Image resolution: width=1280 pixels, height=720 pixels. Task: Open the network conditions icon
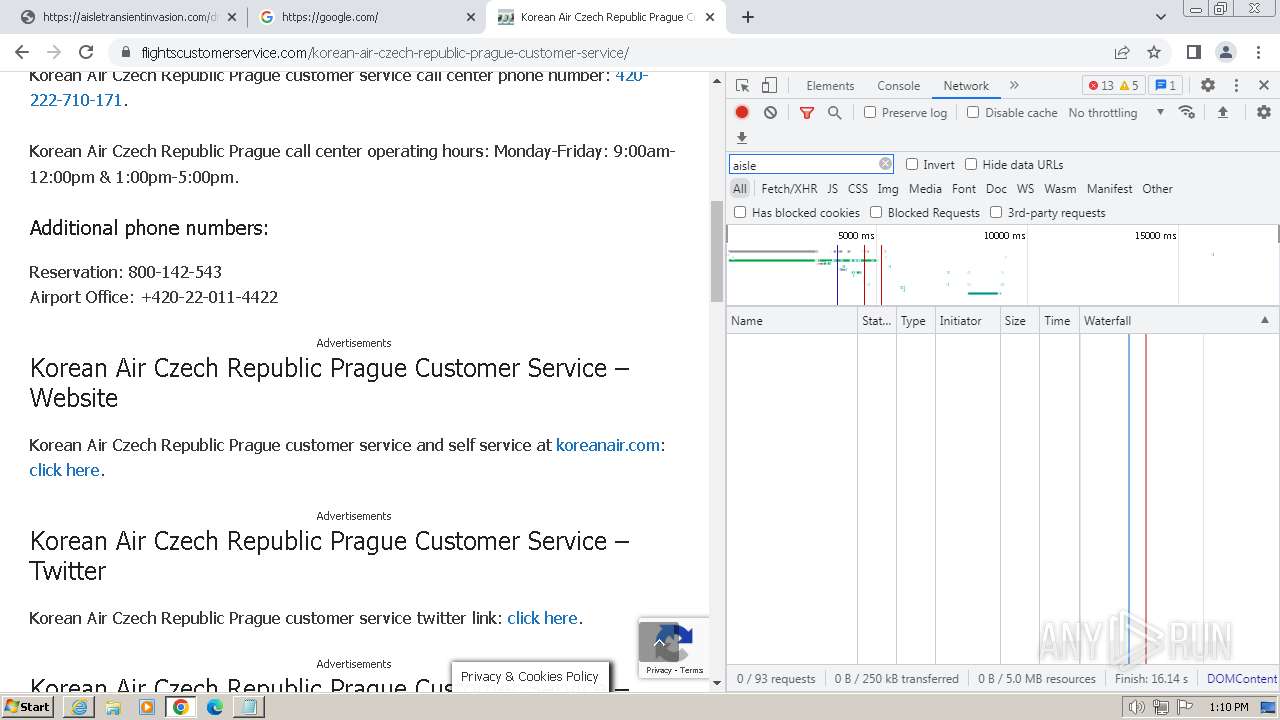click(x=1187, y=112)
